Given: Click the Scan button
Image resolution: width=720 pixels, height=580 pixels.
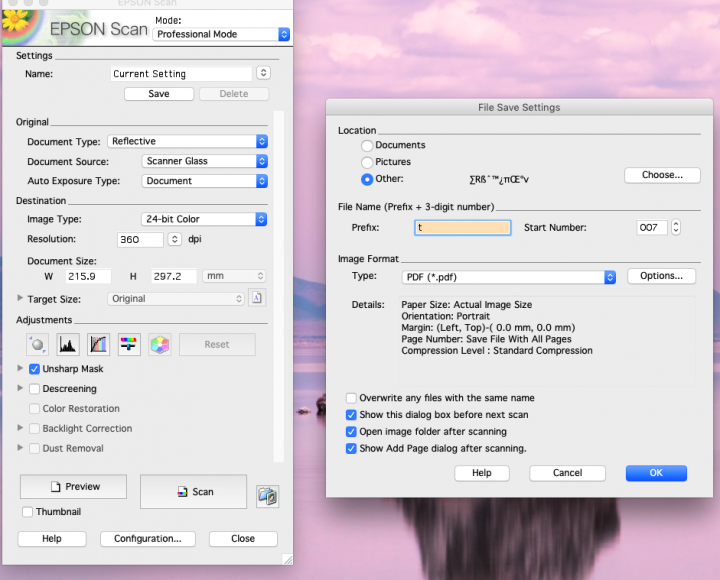Looking at the screenshot, I should [x=193, y=492].
